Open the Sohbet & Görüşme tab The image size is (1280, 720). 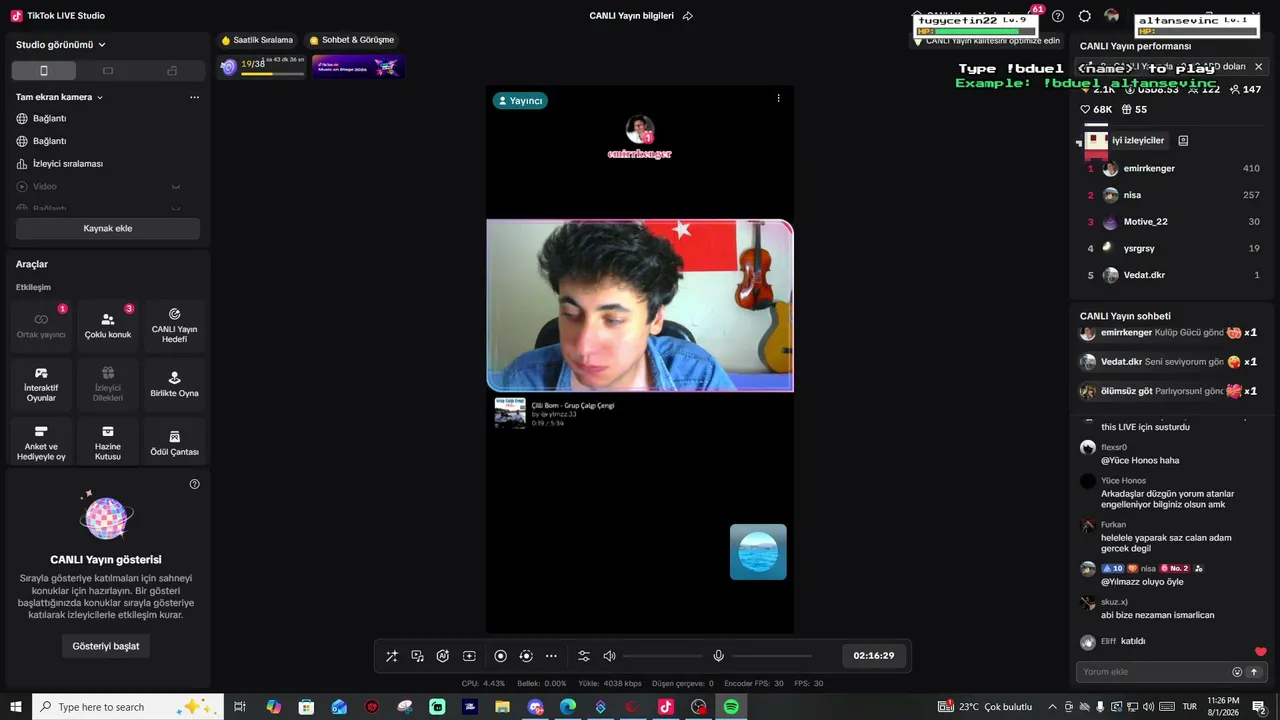pyautogui.click(x=352, y=40)
